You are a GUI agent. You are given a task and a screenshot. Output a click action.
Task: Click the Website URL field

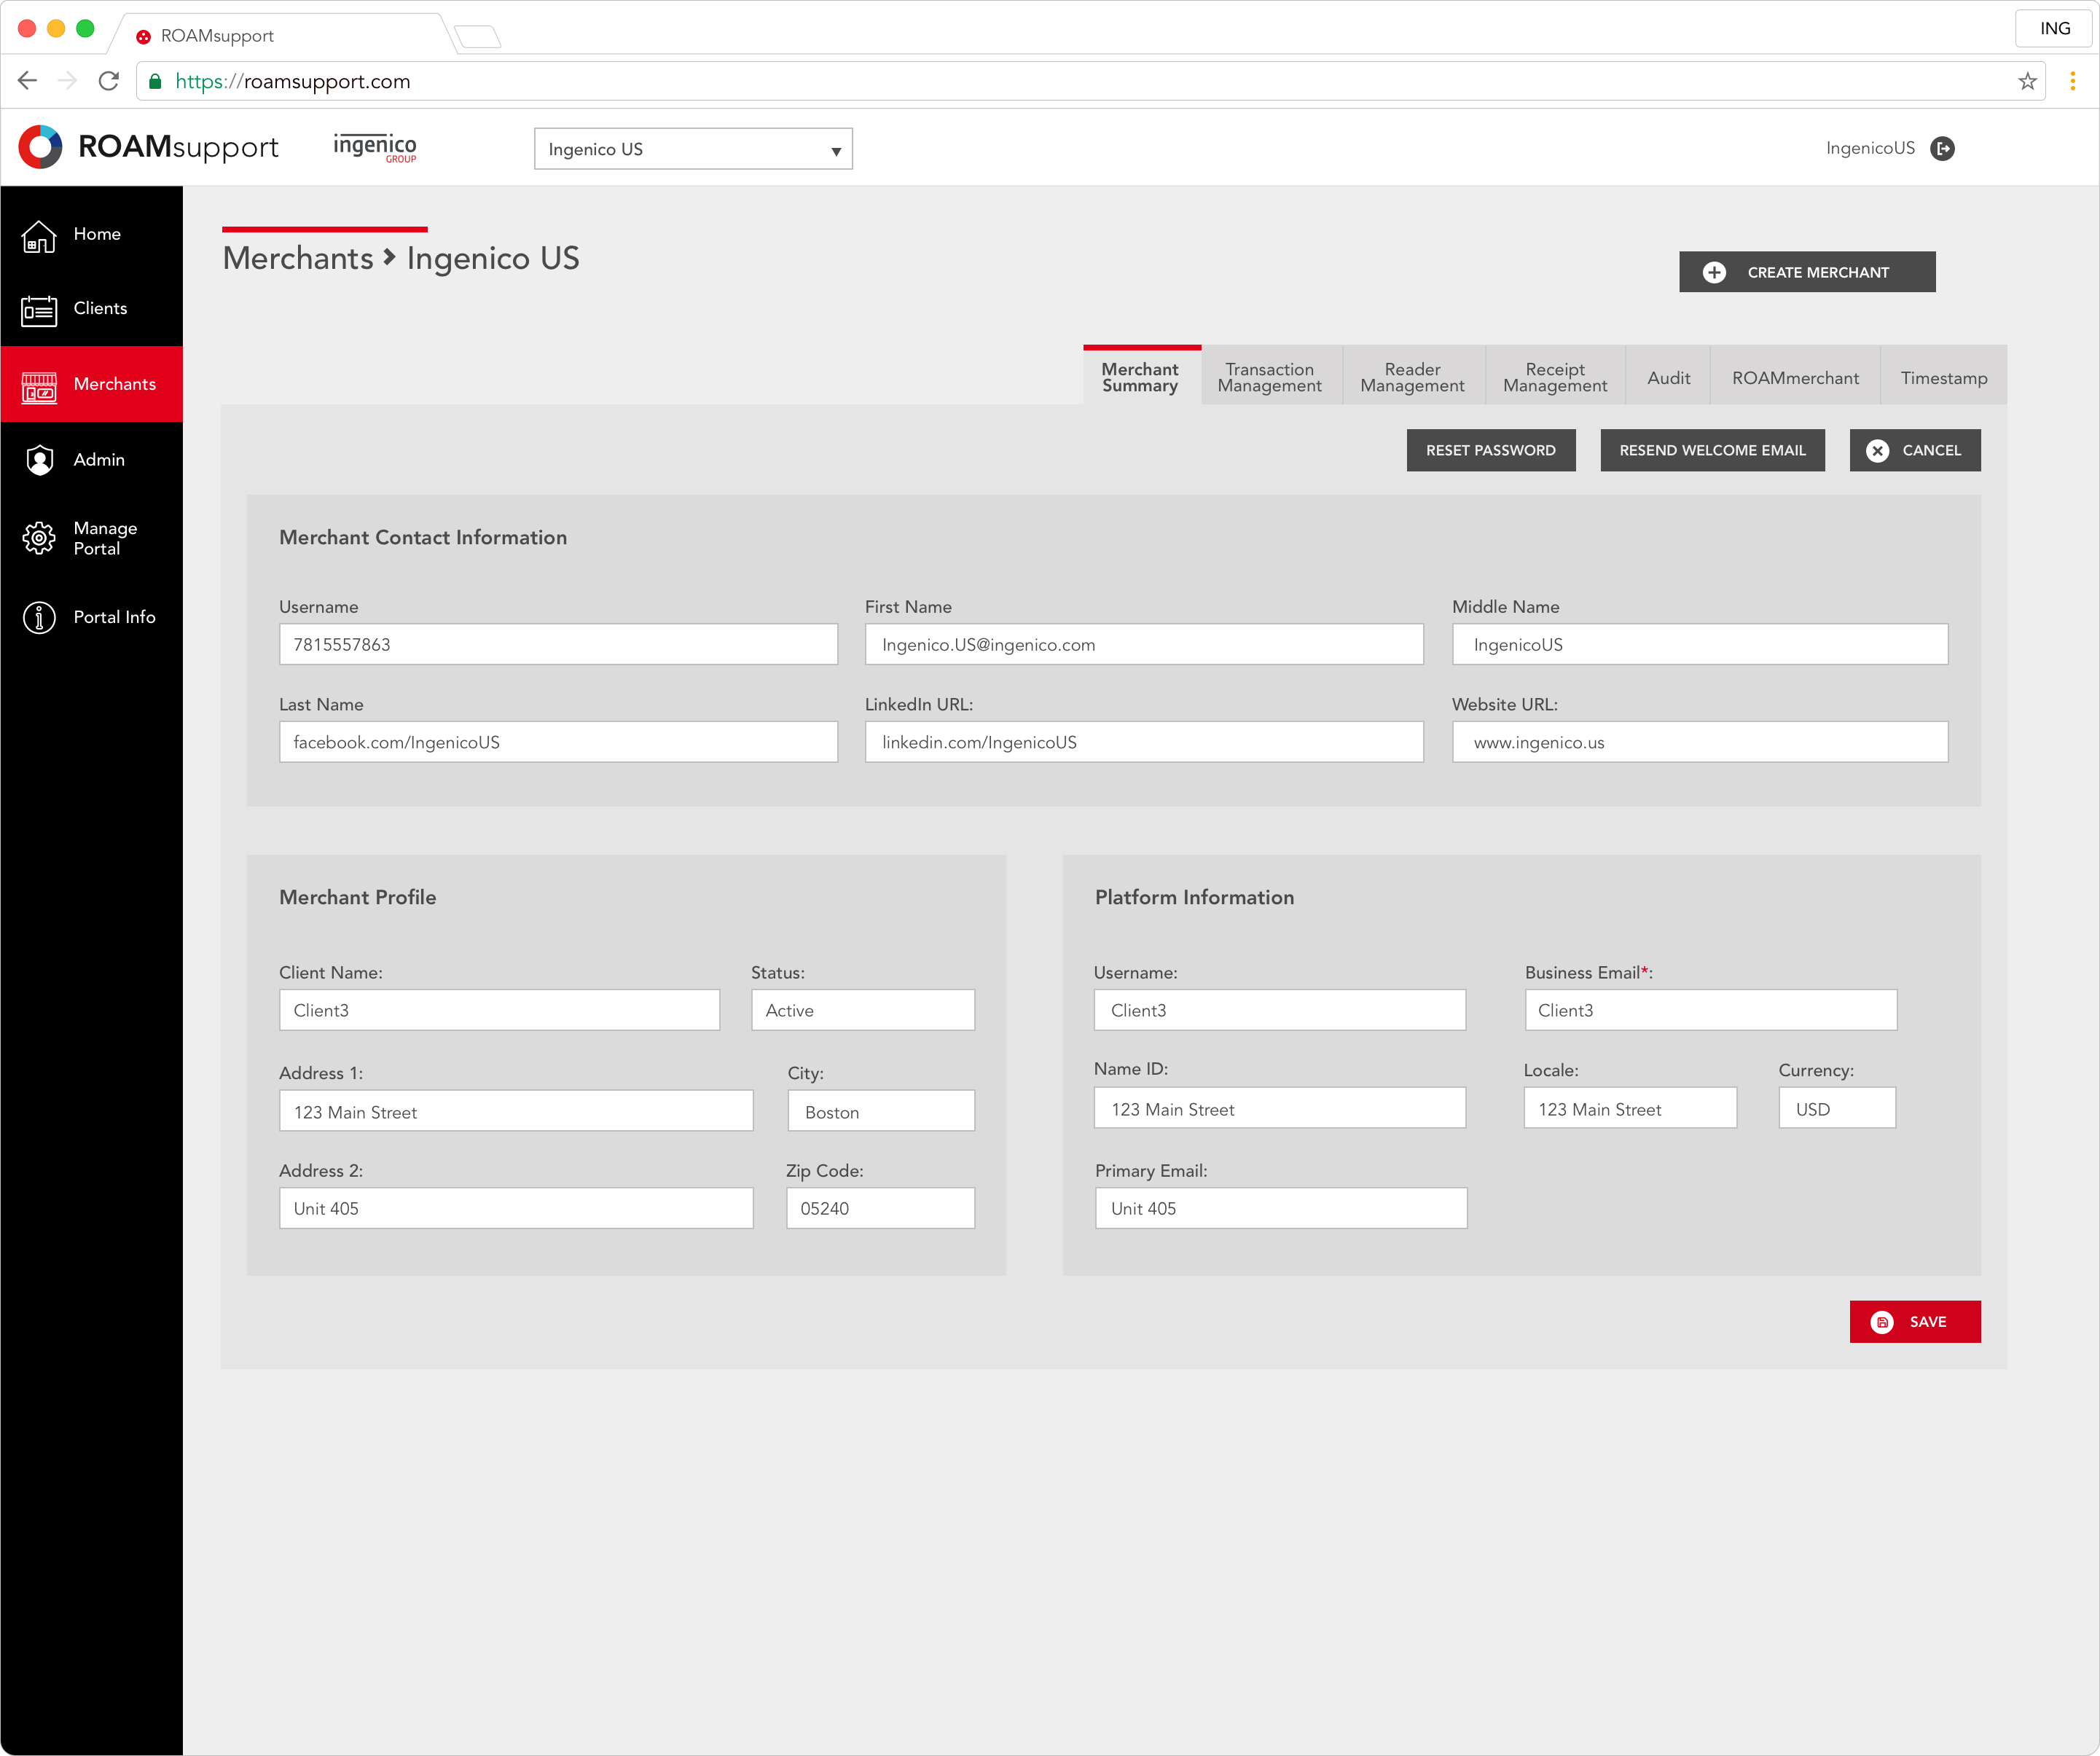click(1700, 743)
